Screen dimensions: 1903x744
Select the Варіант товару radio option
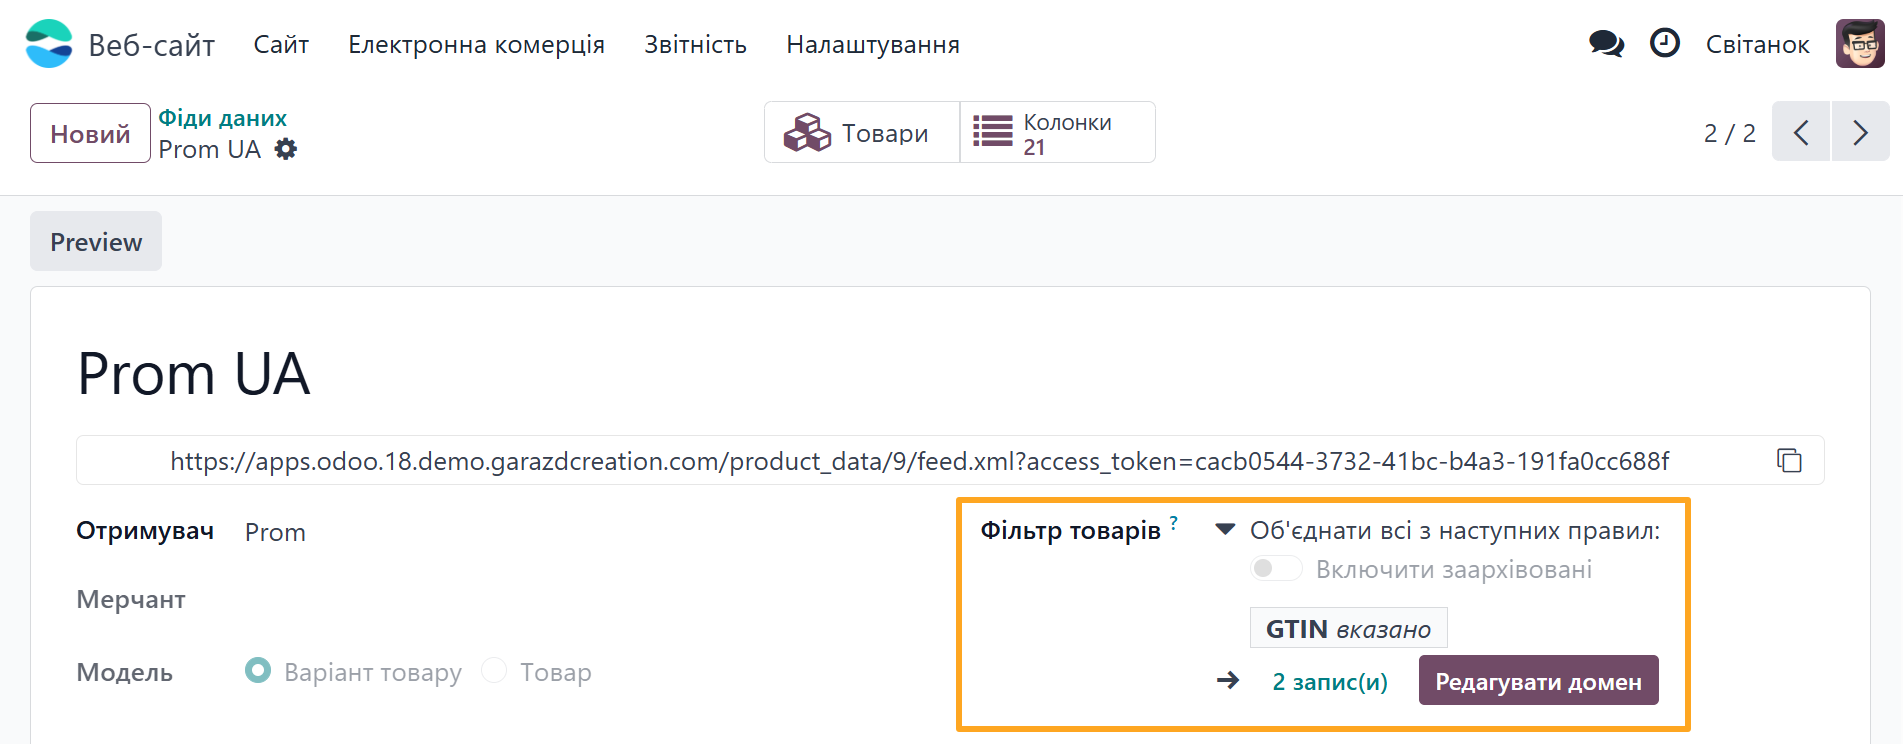pos(258,670)
